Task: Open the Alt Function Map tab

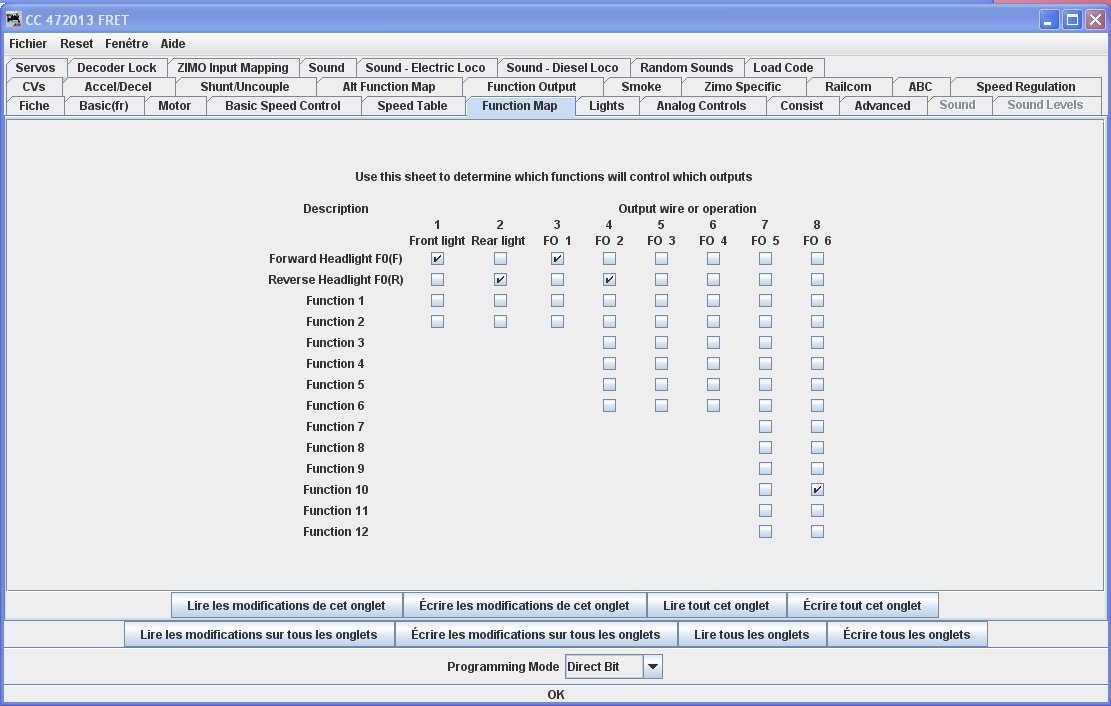Action: (x=389, y=86)
